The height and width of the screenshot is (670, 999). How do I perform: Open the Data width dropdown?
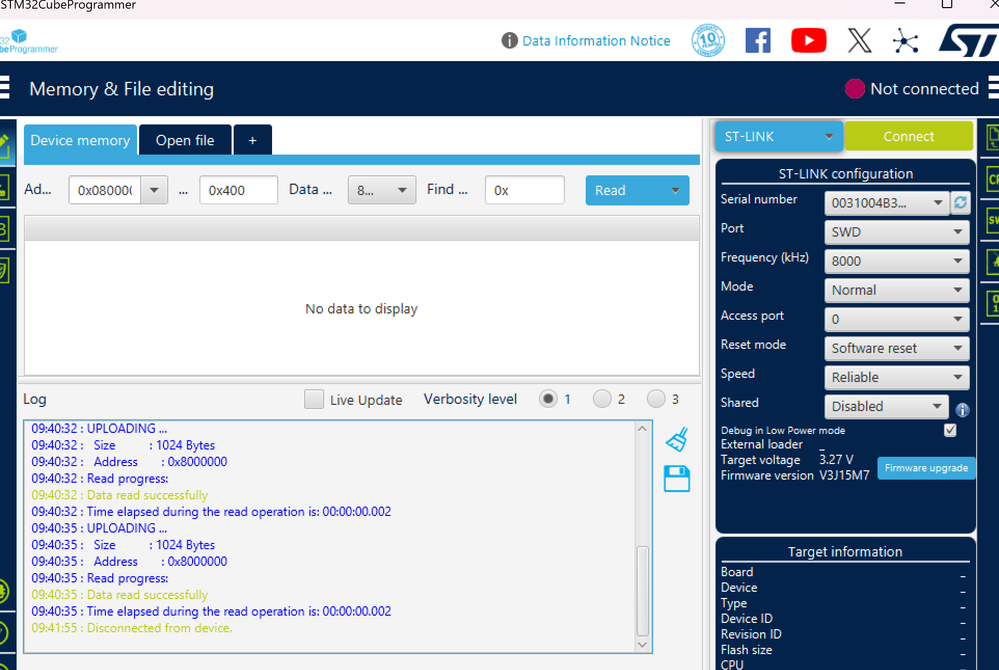(x=382, y=190)
